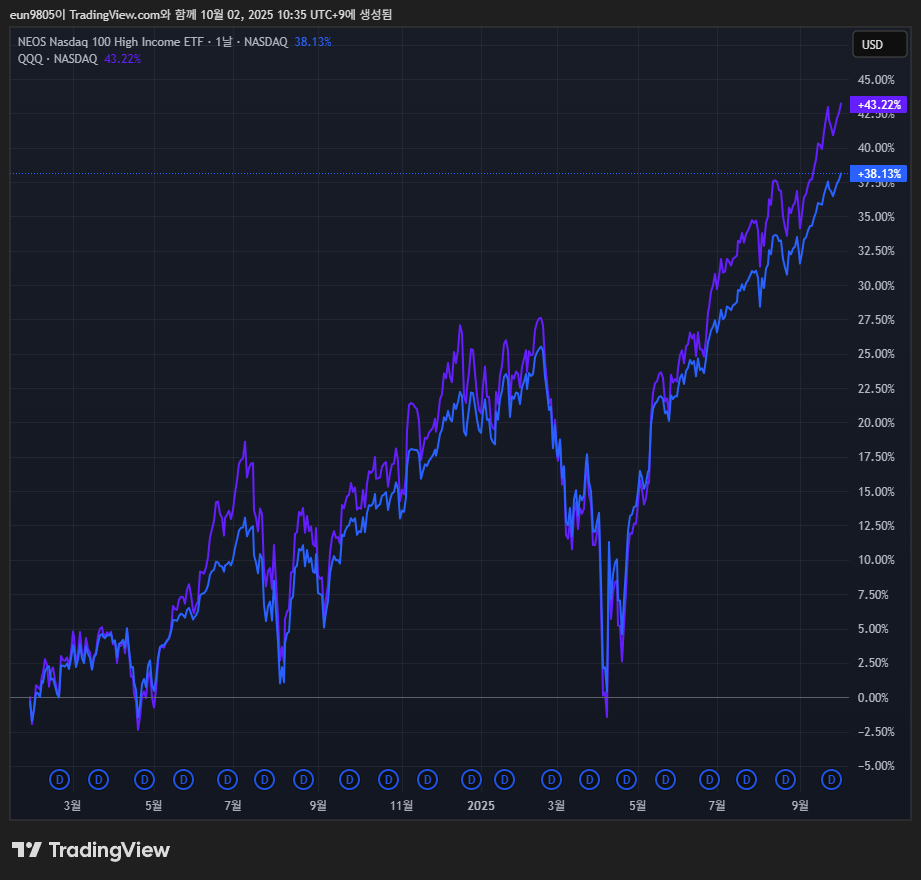Click the 2025 time axis label

point(480,806)
